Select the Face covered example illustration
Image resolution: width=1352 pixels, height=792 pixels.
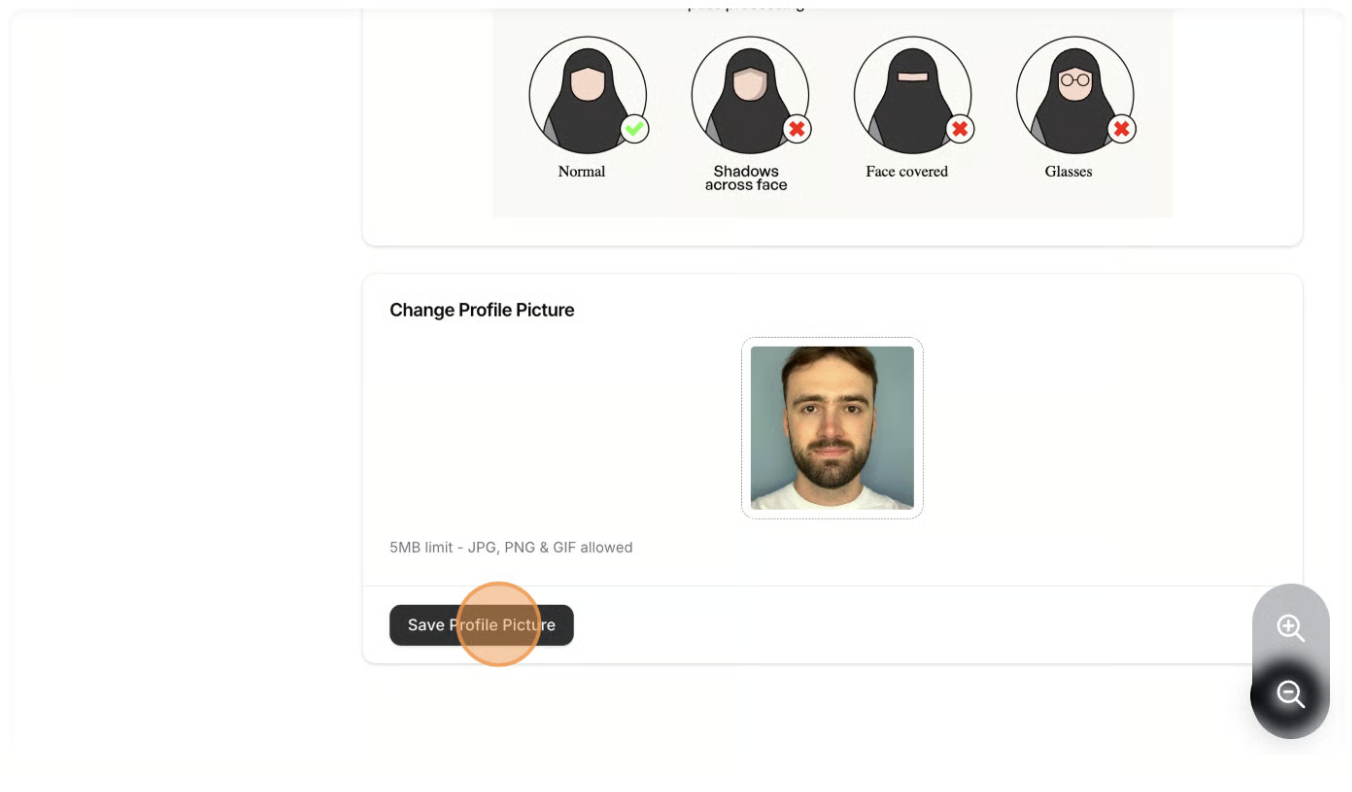tap(912, 95)
